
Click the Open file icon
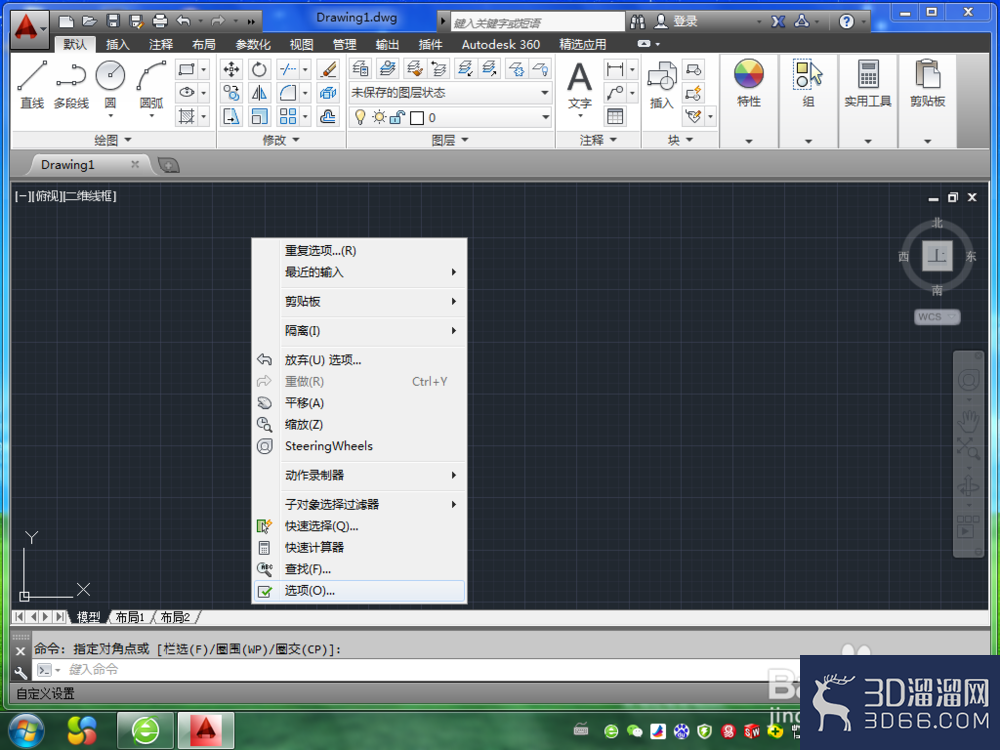89,21
